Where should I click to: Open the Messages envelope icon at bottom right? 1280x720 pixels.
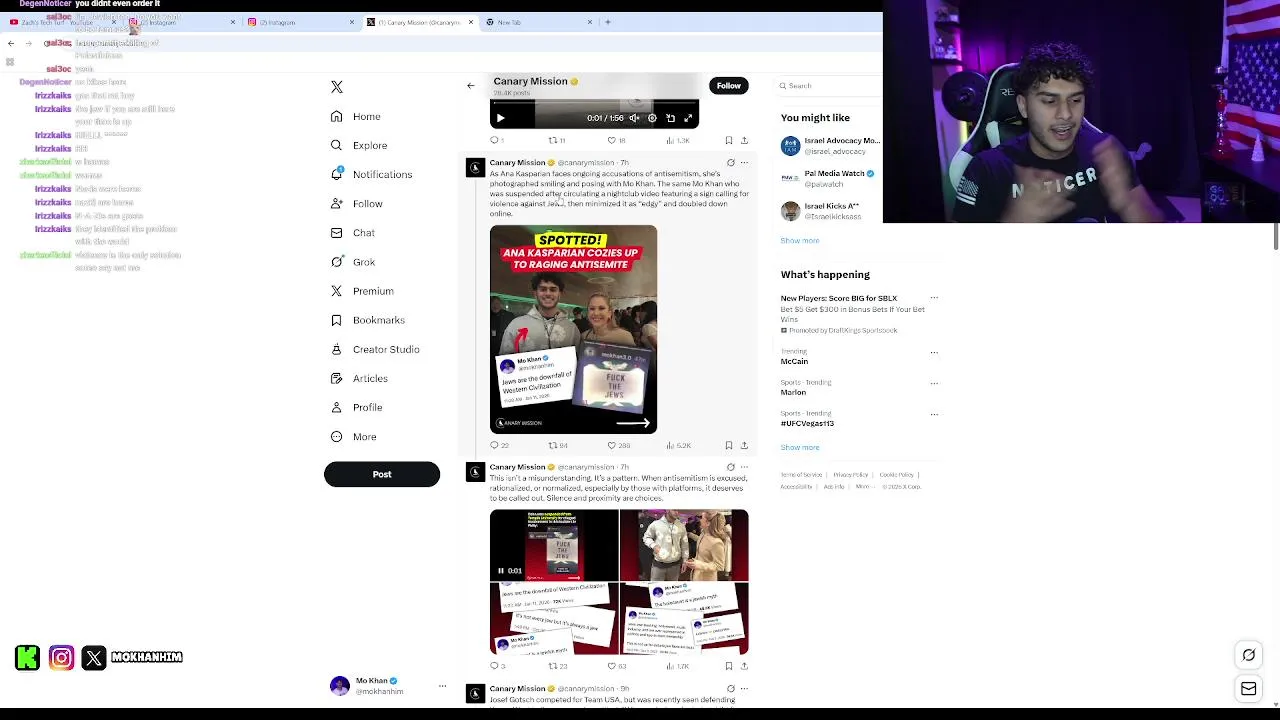tap(1249, 689)
